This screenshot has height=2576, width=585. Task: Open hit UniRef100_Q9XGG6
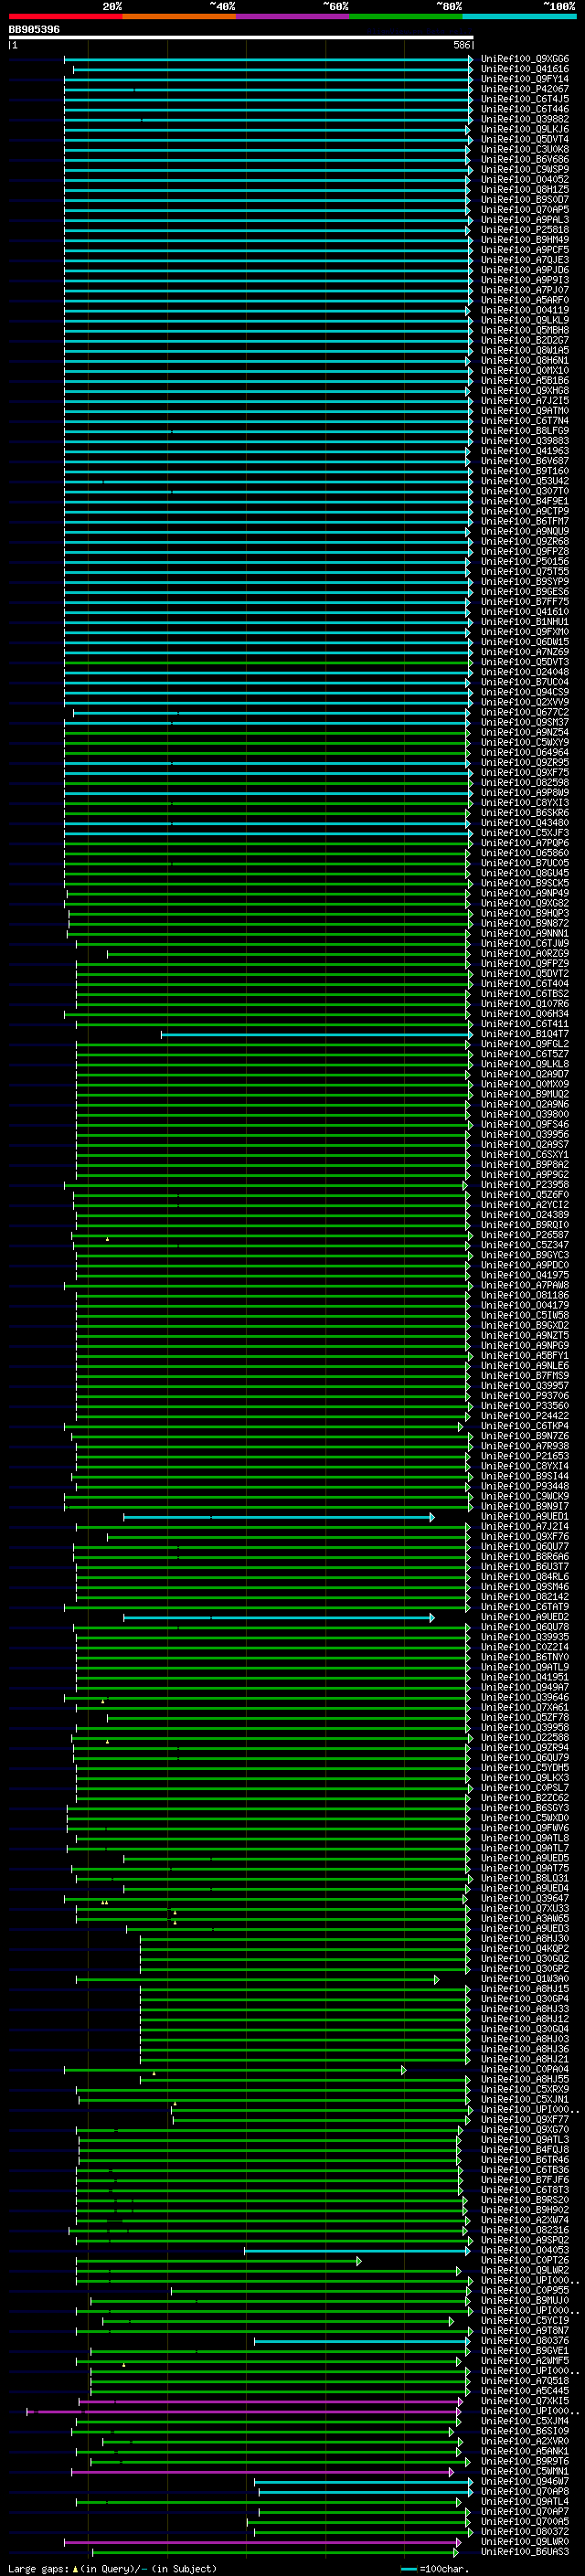(x=524, y=59)
